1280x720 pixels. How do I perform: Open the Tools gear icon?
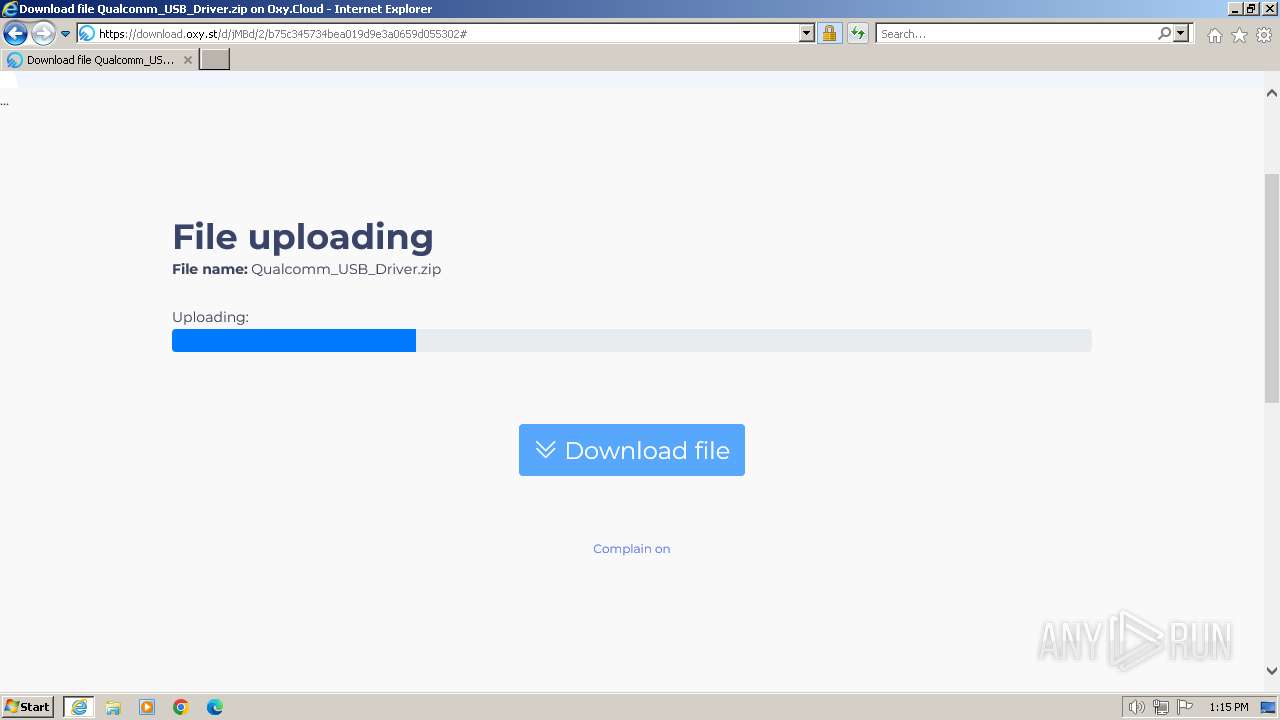1264,35
